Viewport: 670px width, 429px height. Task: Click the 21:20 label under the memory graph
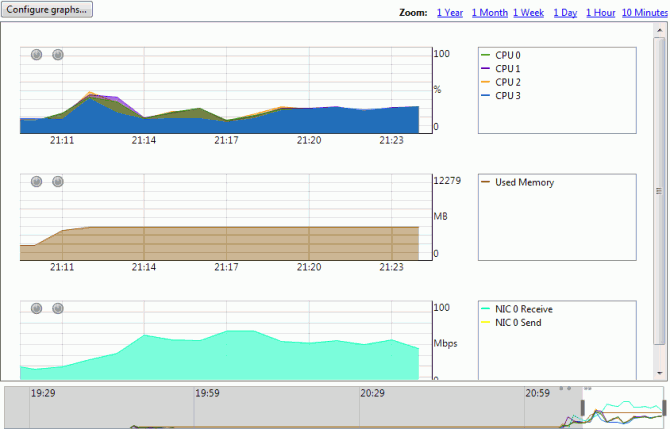click(x=309, y=267)
